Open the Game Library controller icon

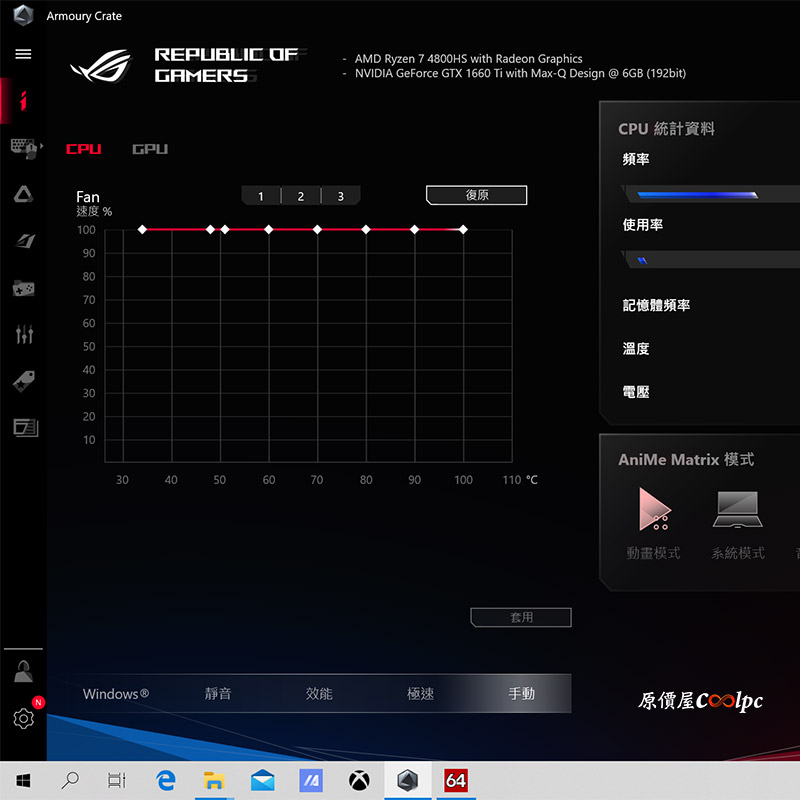point(23,288)
